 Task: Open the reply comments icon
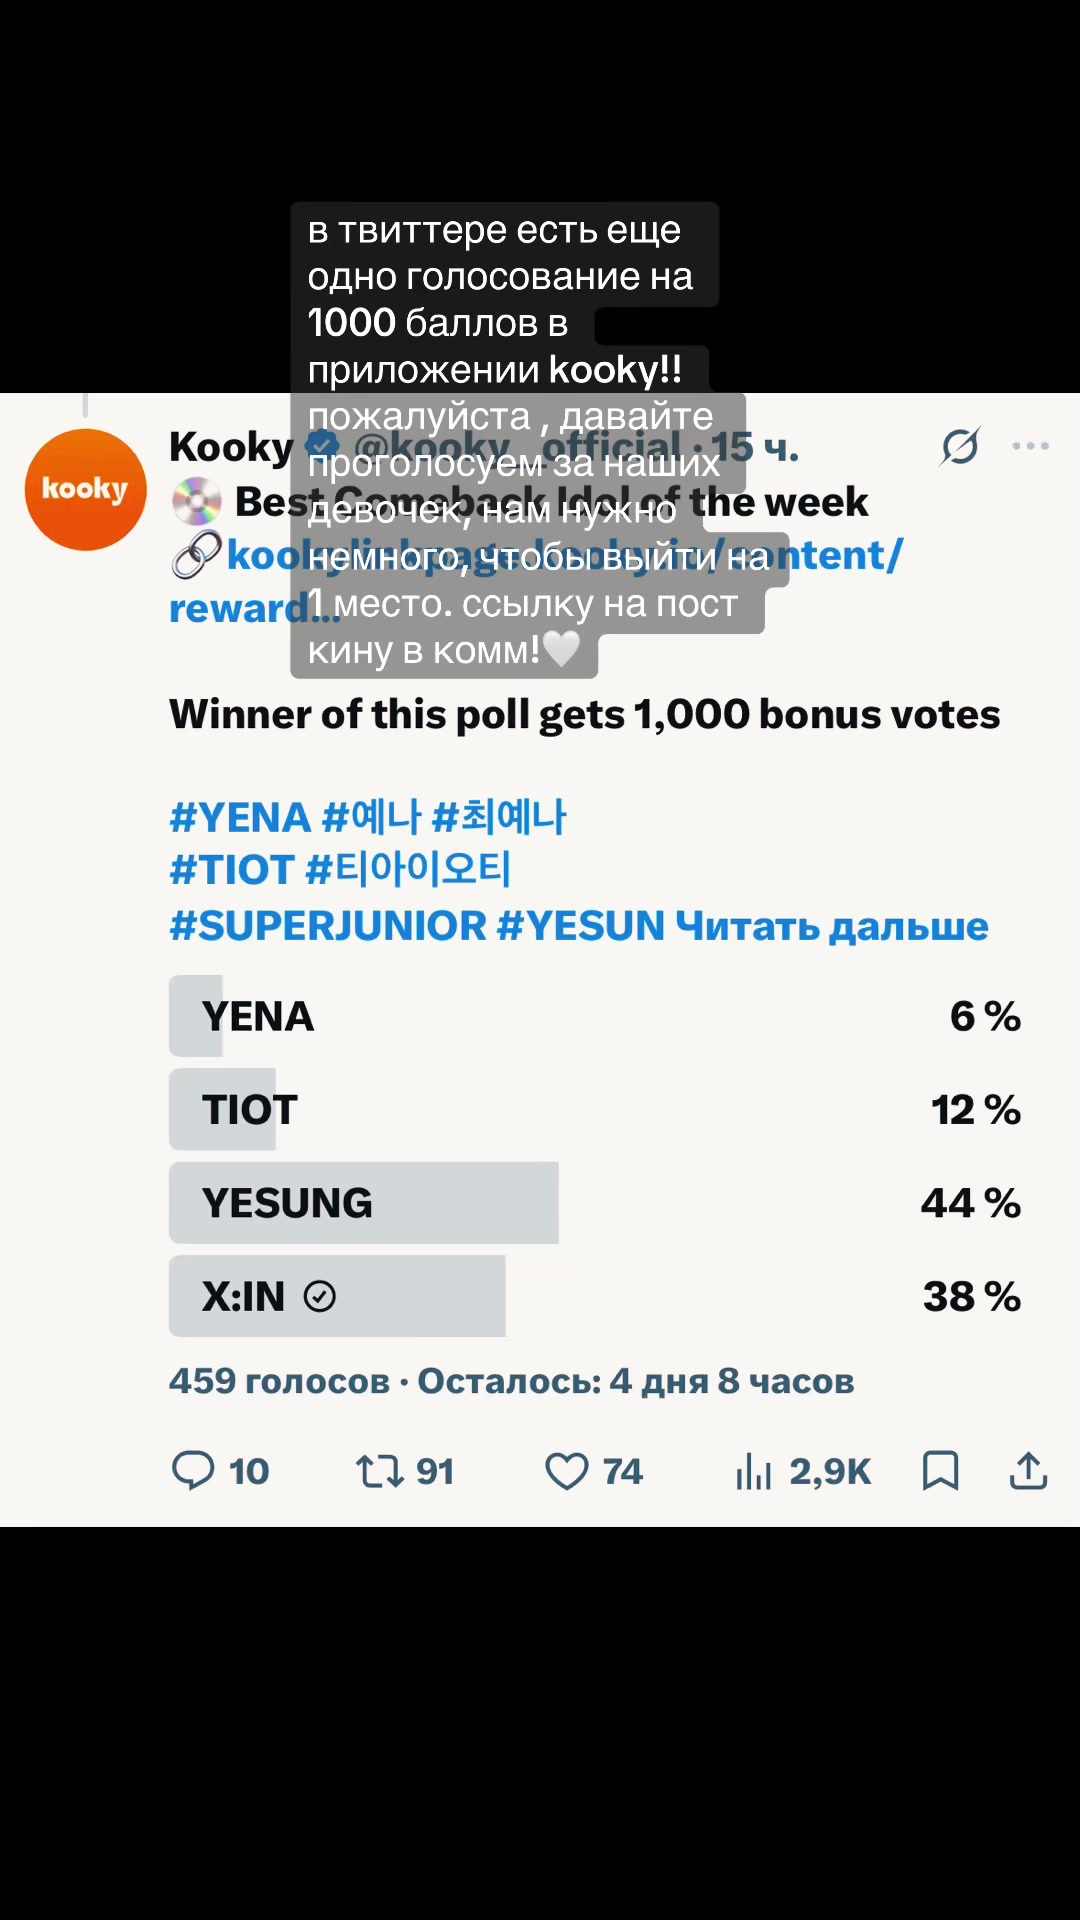[x=193, y=1471]
